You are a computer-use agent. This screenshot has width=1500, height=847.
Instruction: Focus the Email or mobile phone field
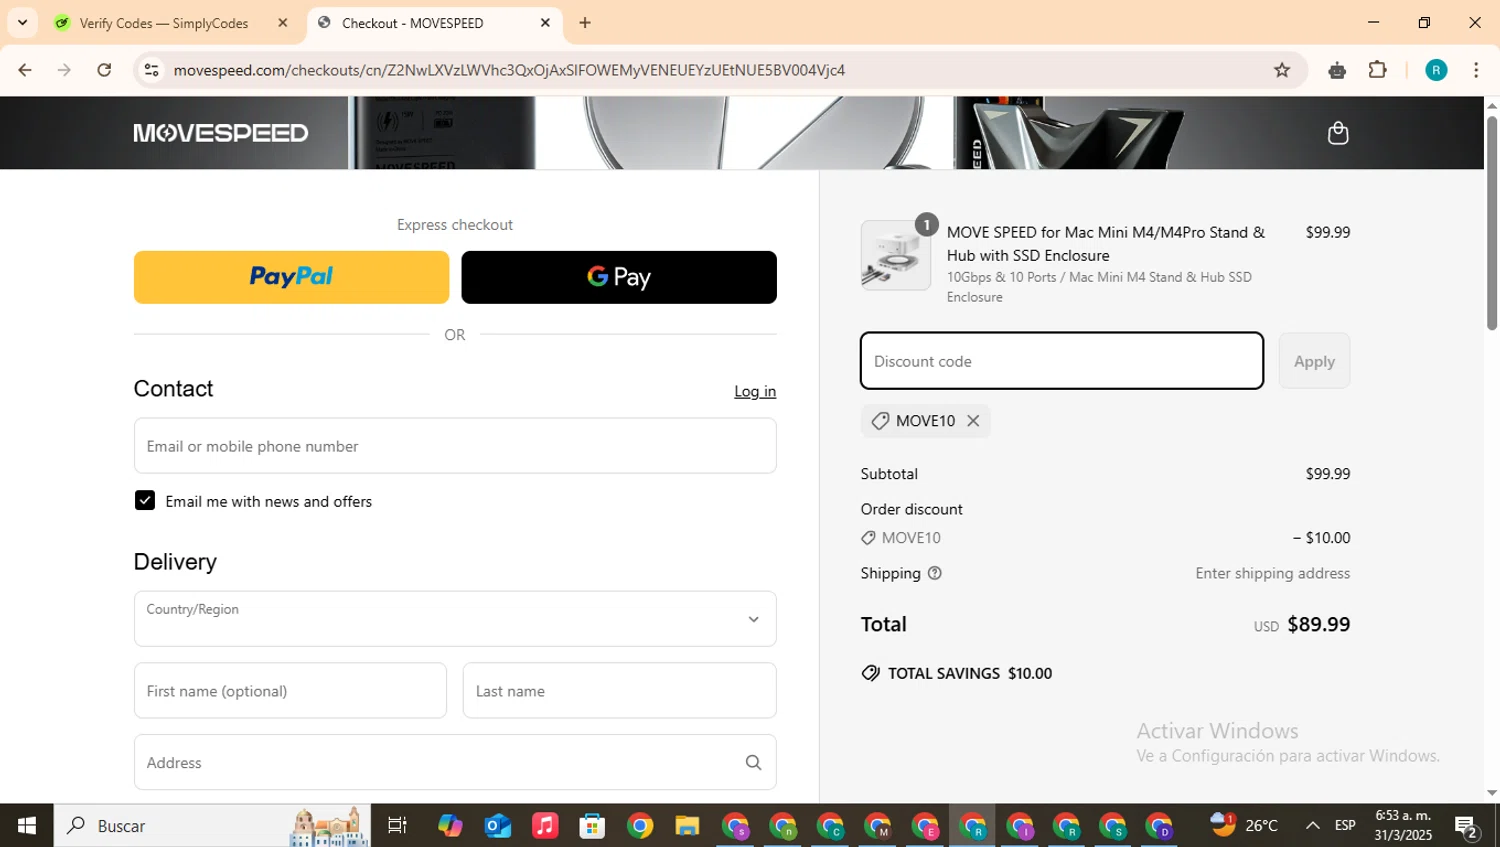point(455,446)
